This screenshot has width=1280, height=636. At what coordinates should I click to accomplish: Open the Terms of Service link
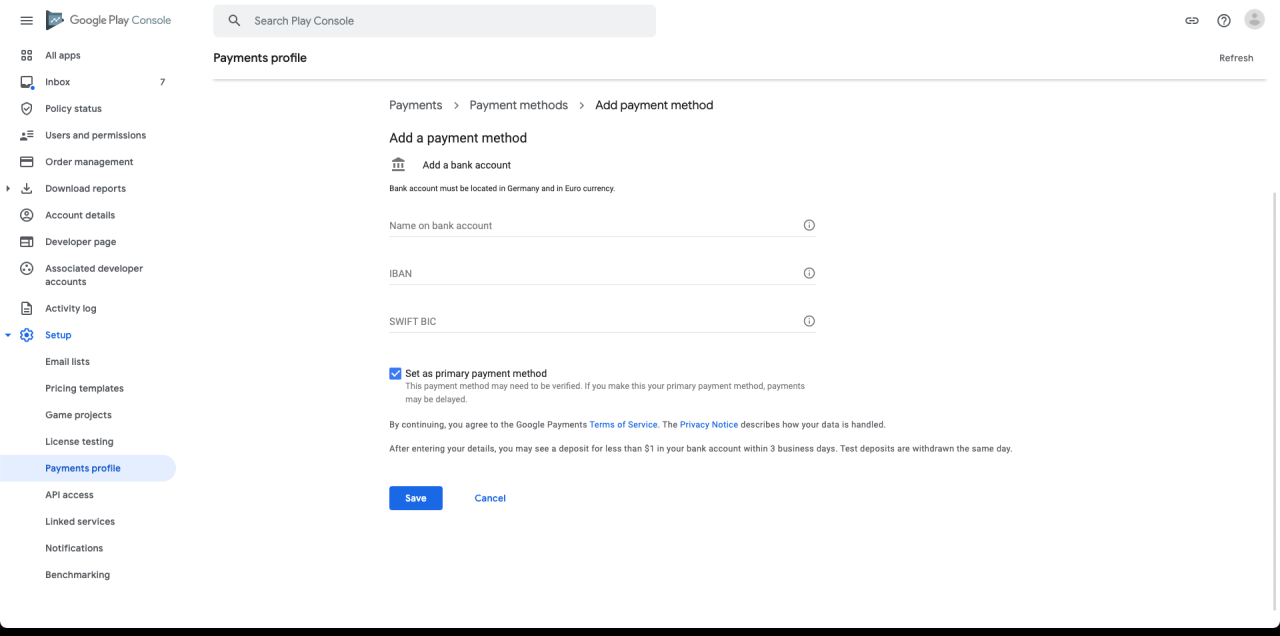tap(623, 425)
